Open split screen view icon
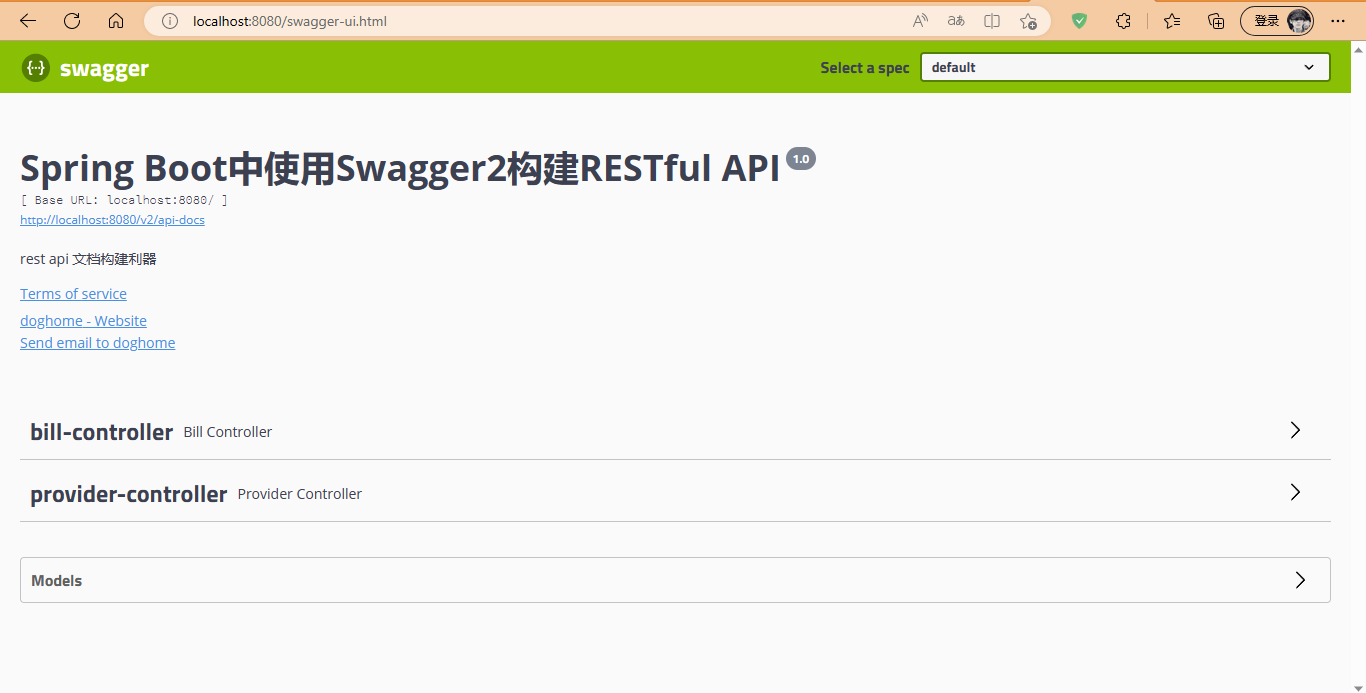This screenshot has width=1366, height=693. [992, 21]
